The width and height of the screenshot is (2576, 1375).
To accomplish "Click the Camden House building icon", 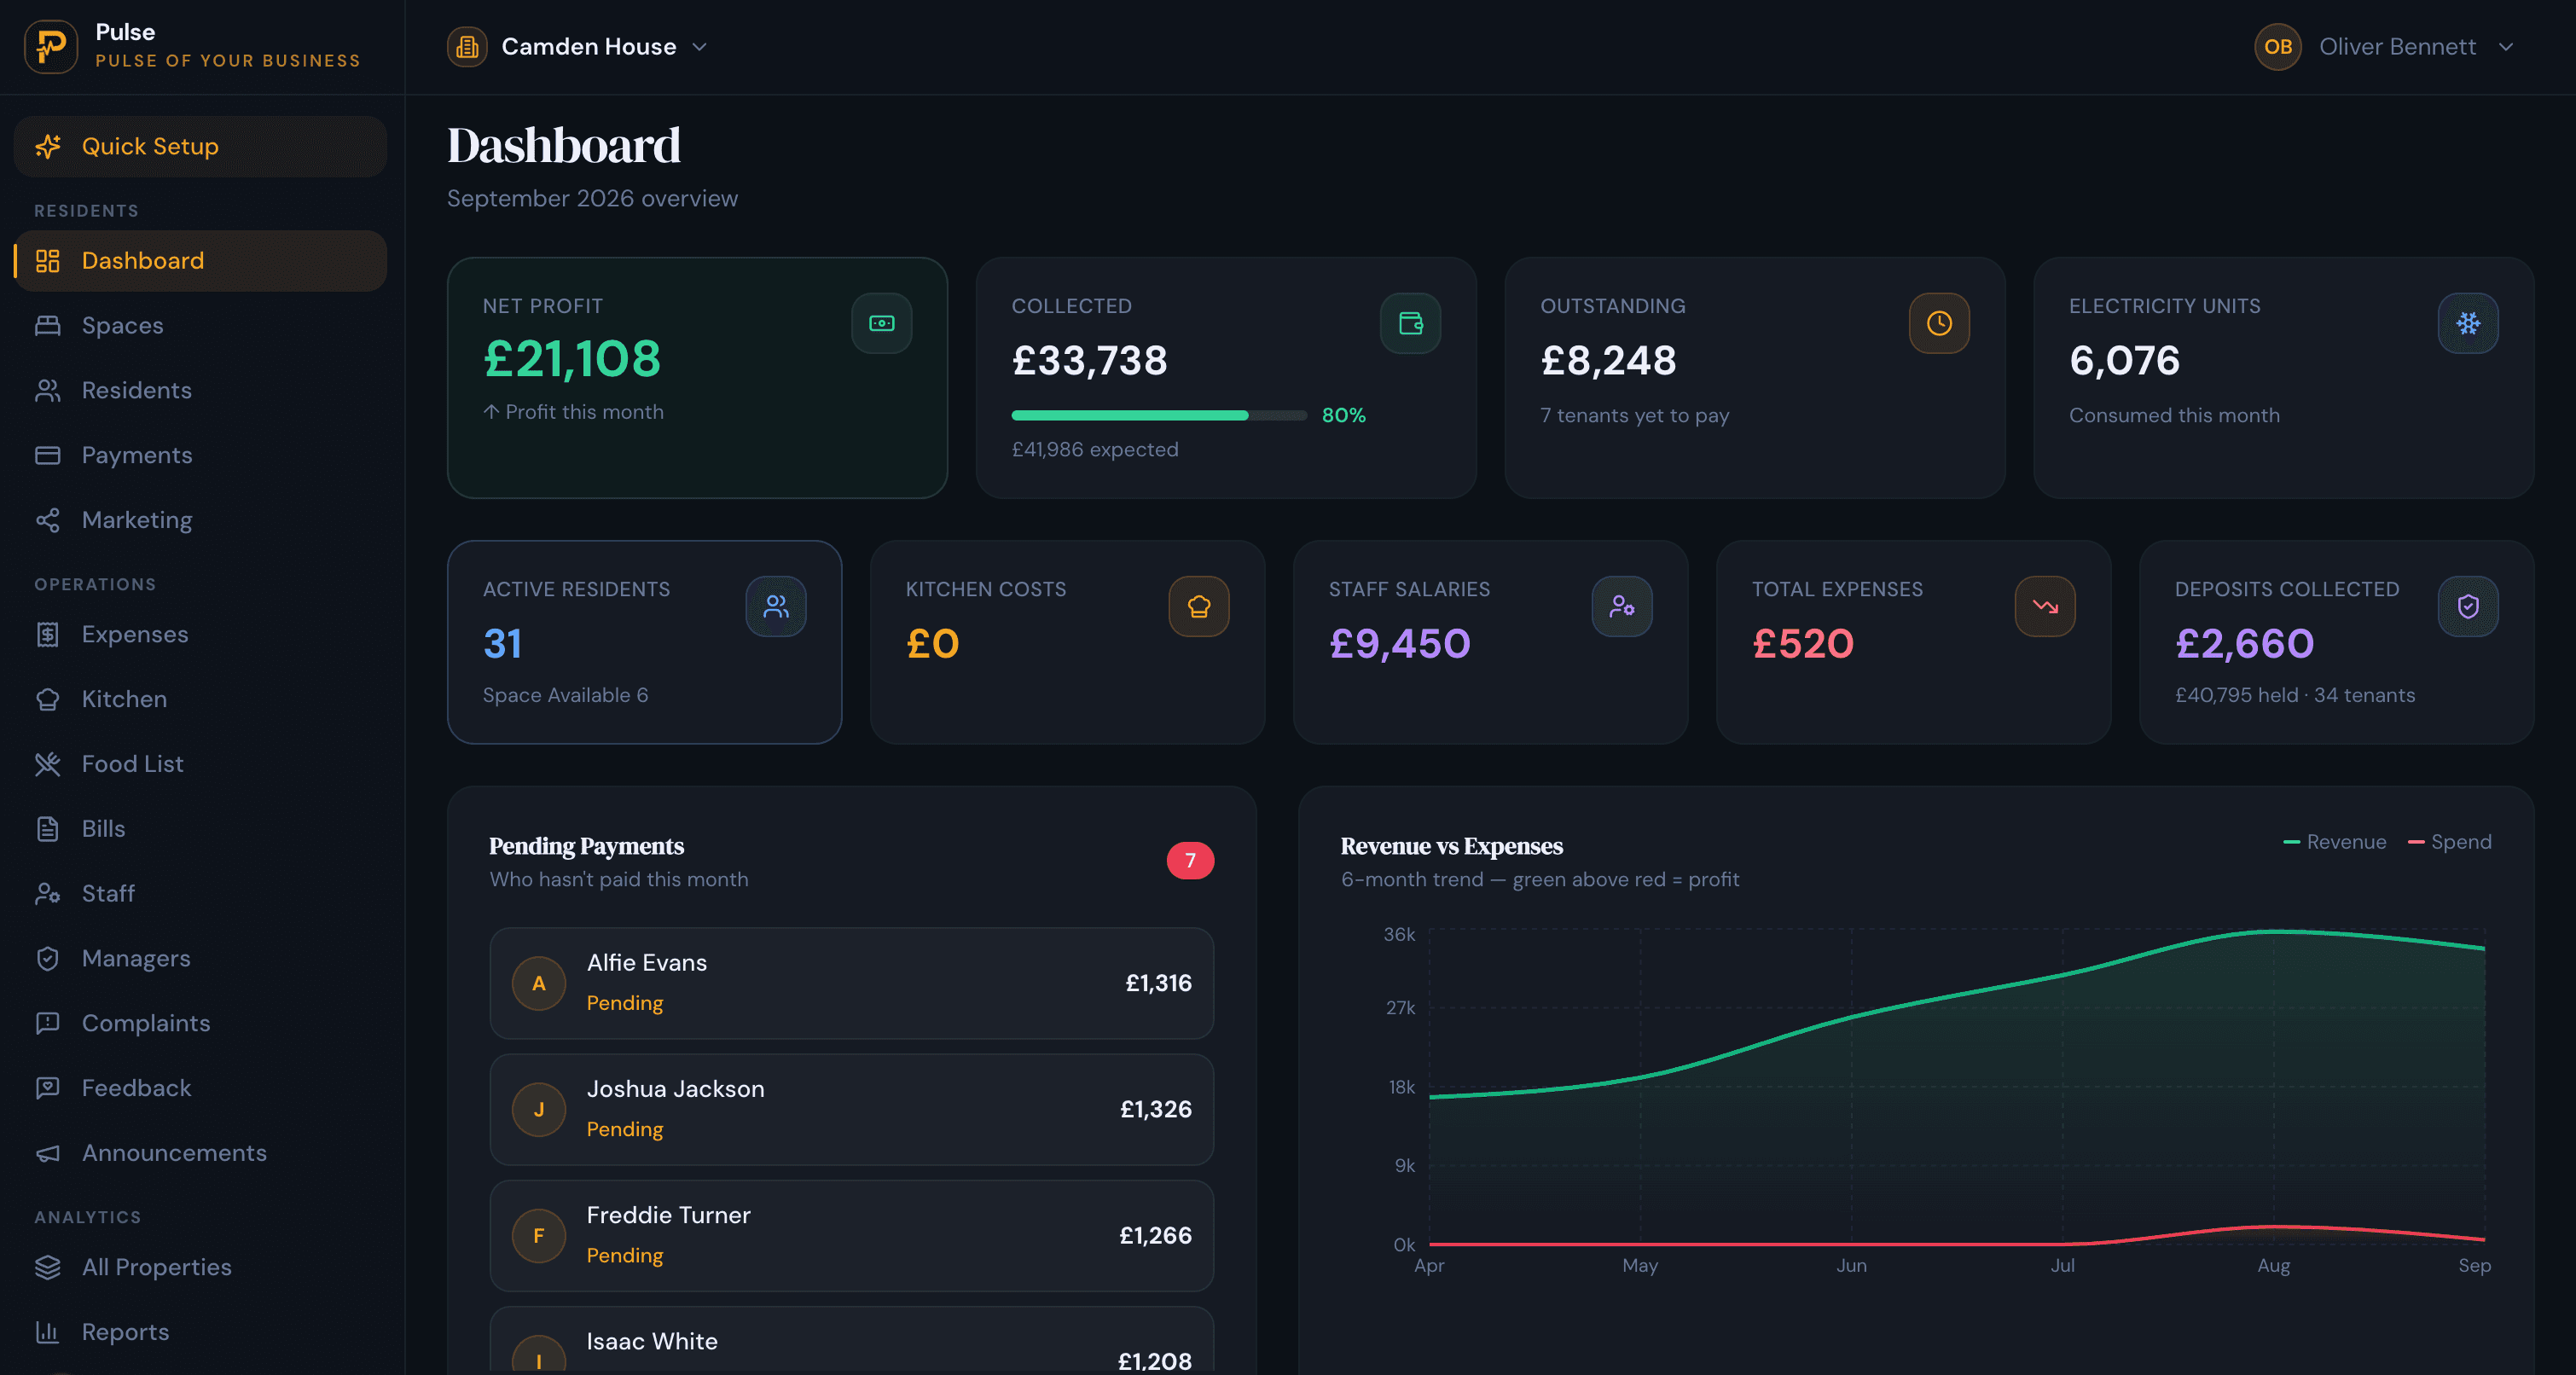I will click(467, 47).
